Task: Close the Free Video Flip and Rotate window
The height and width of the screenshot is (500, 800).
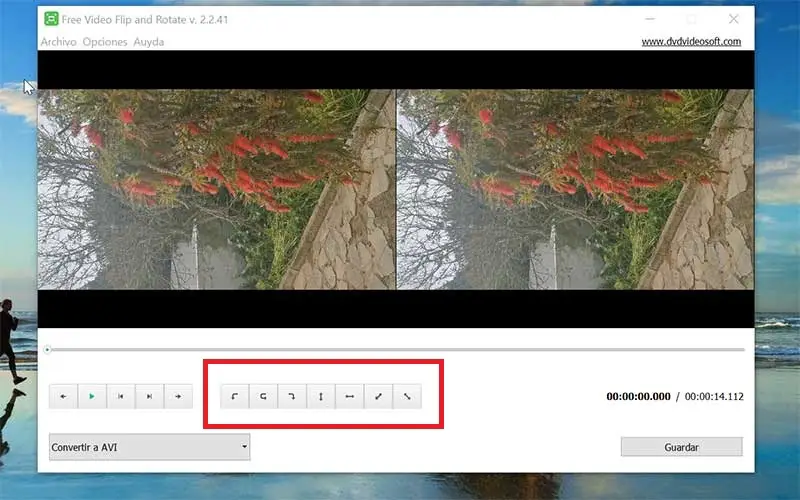Action: 734,19
